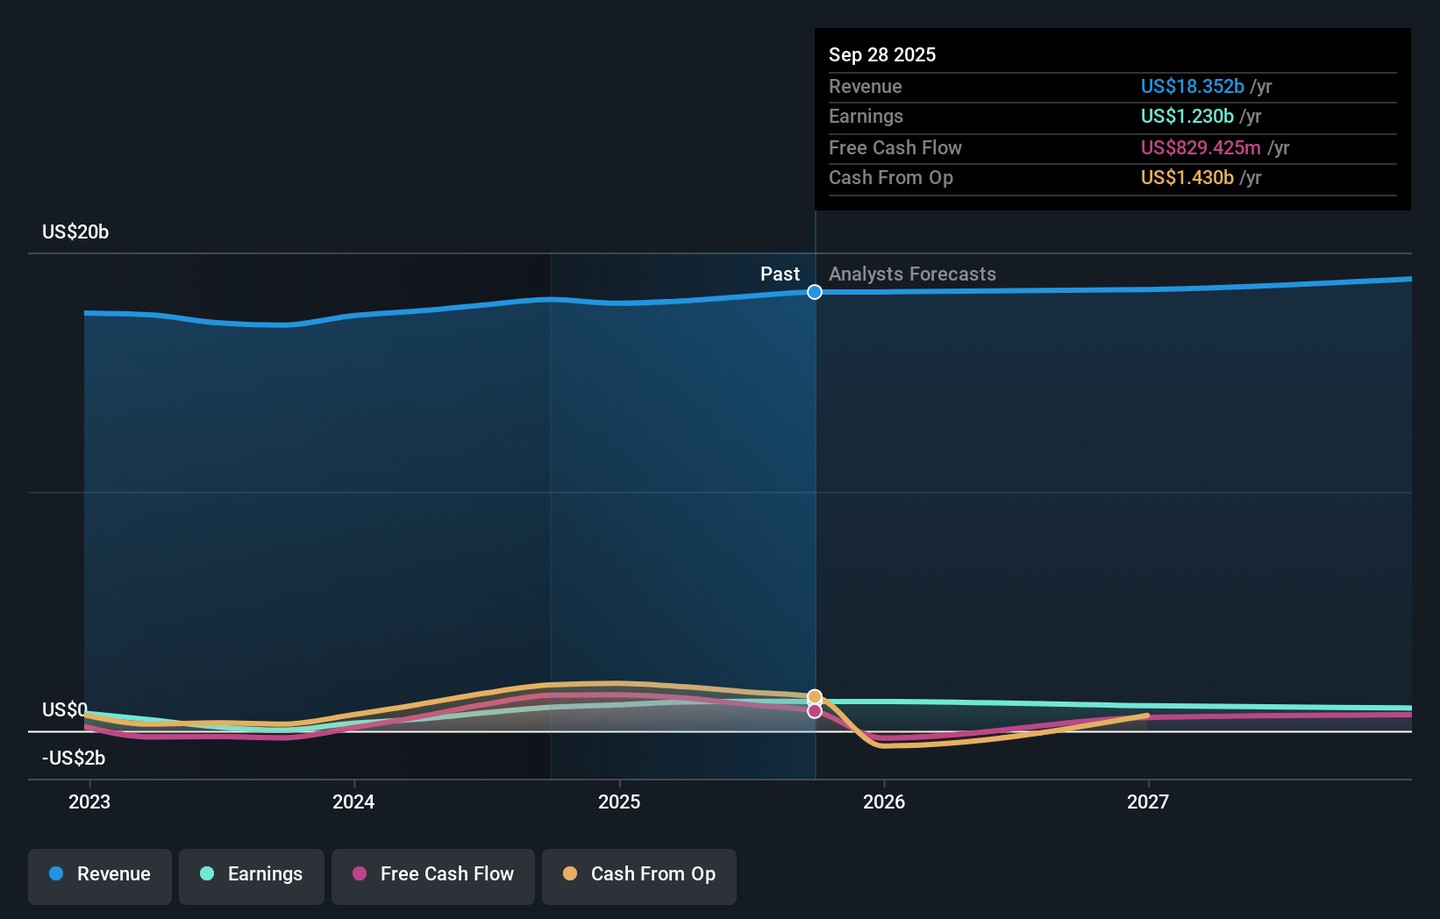
Task: Click the orange Cash From Op legend dot
Action: [x=570, y=874]
